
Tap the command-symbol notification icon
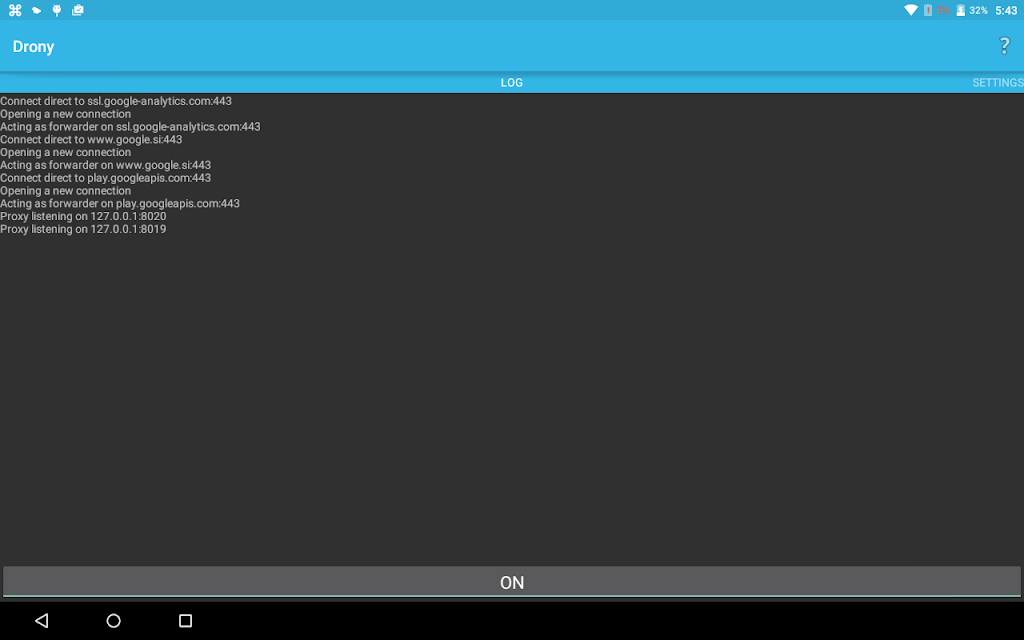[15, 10]
